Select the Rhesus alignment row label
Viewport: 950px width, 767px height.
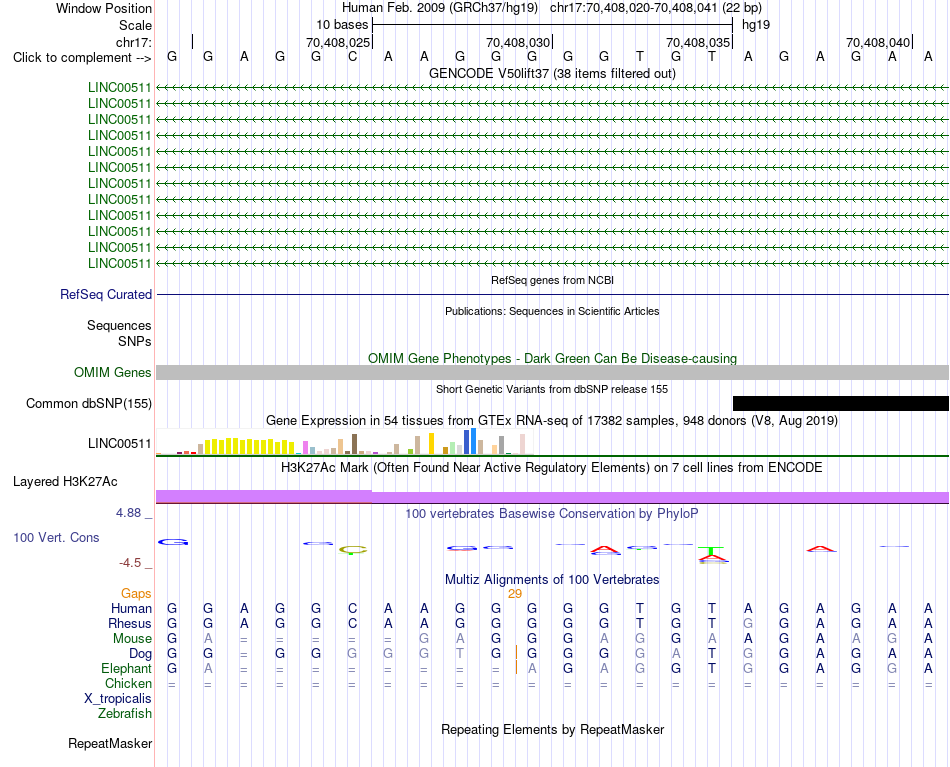coord(130,623)
